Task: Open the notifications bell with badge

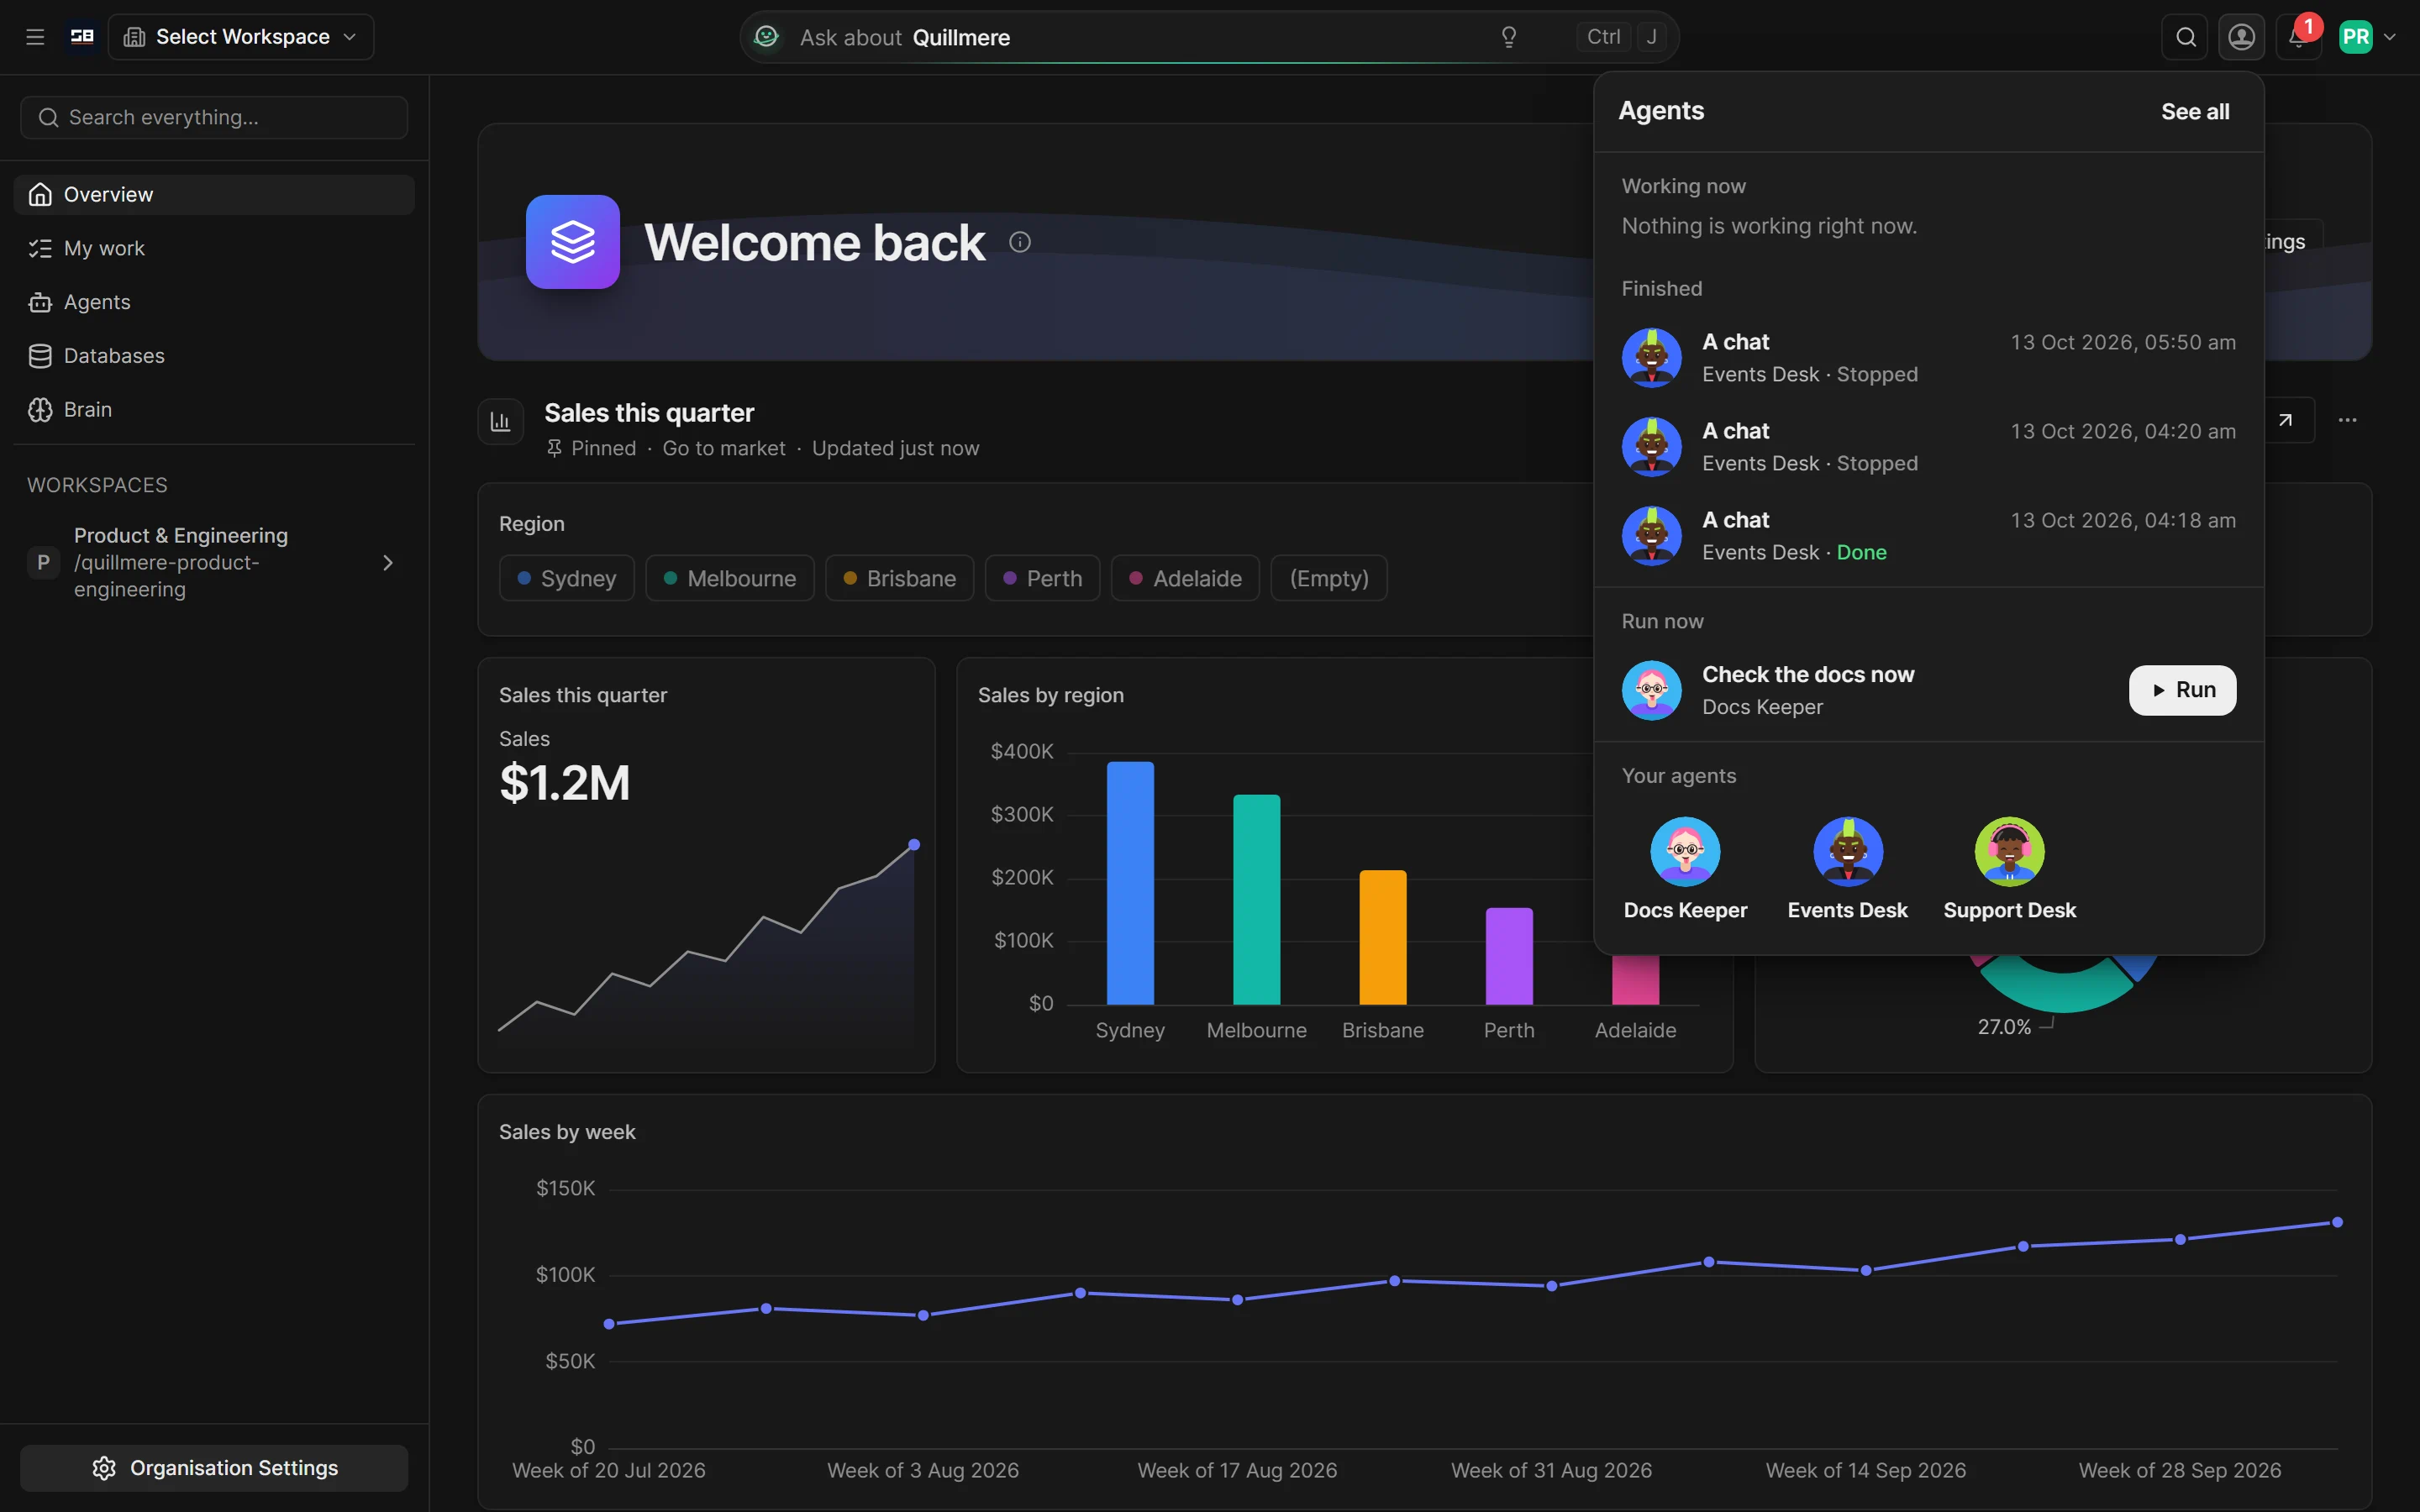Action: (2299, 37)
